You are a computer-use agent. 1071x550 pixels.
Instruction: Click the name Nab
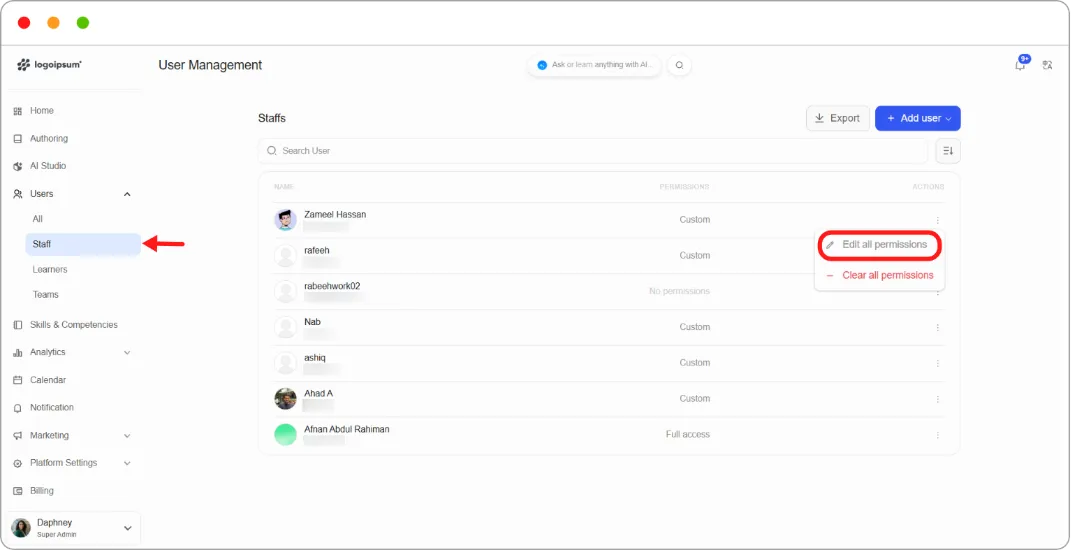(312, 322)
